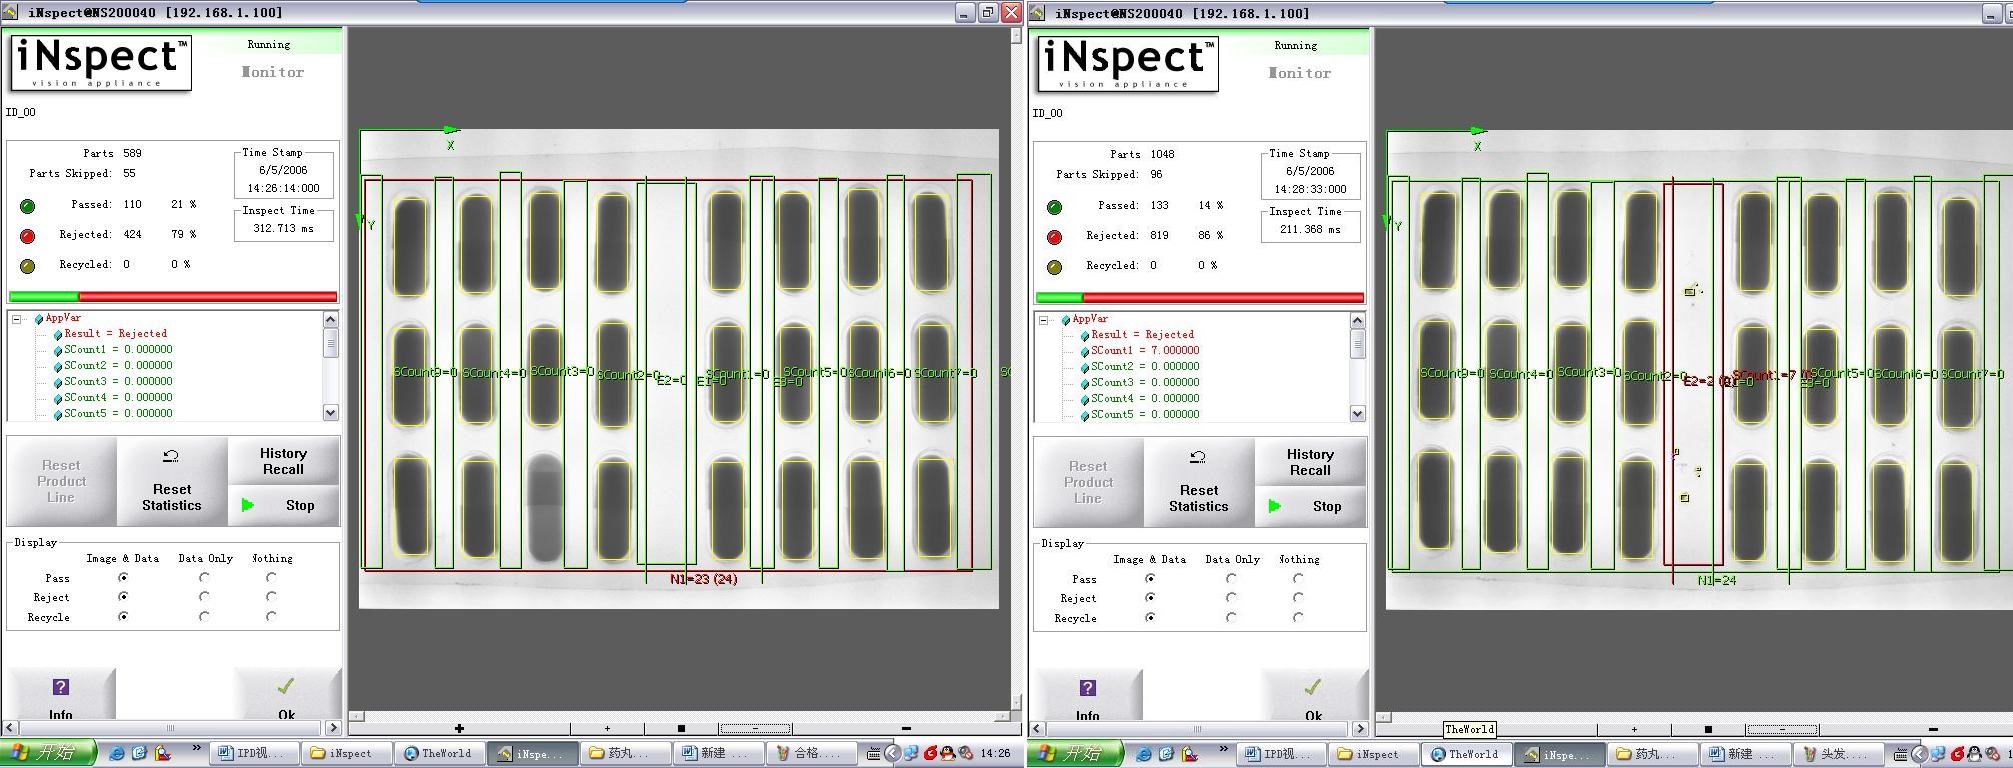Click horizontal scrollbar thumb under left Info panel
The image size is (2013, 768).
(x=170, y=728)
